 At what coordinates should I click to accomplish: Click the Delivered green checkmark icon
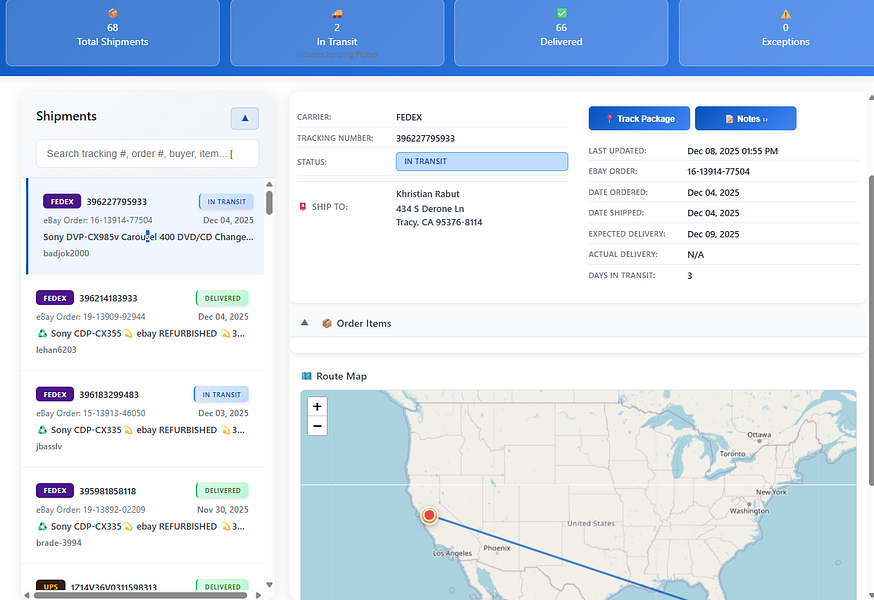[x=561, y=13]
